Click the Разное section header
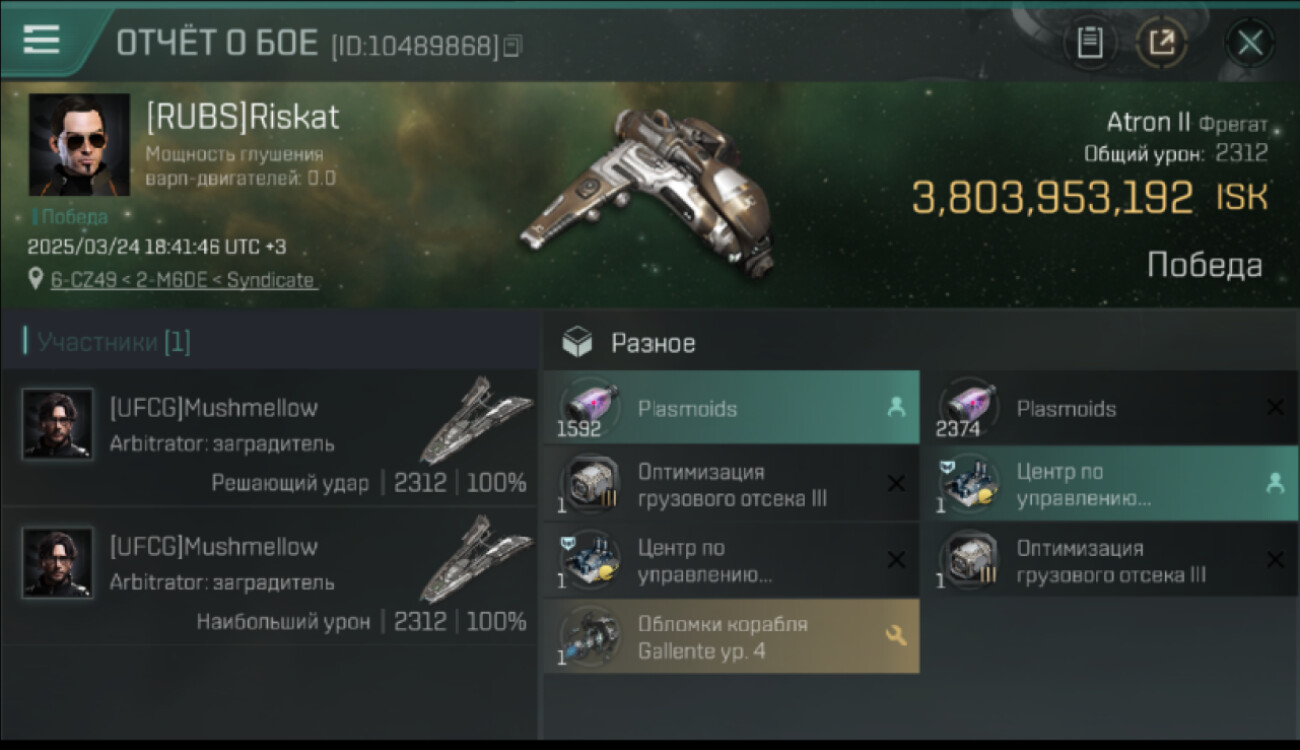This screenshot has height=750, width=1300. (653, 344)
